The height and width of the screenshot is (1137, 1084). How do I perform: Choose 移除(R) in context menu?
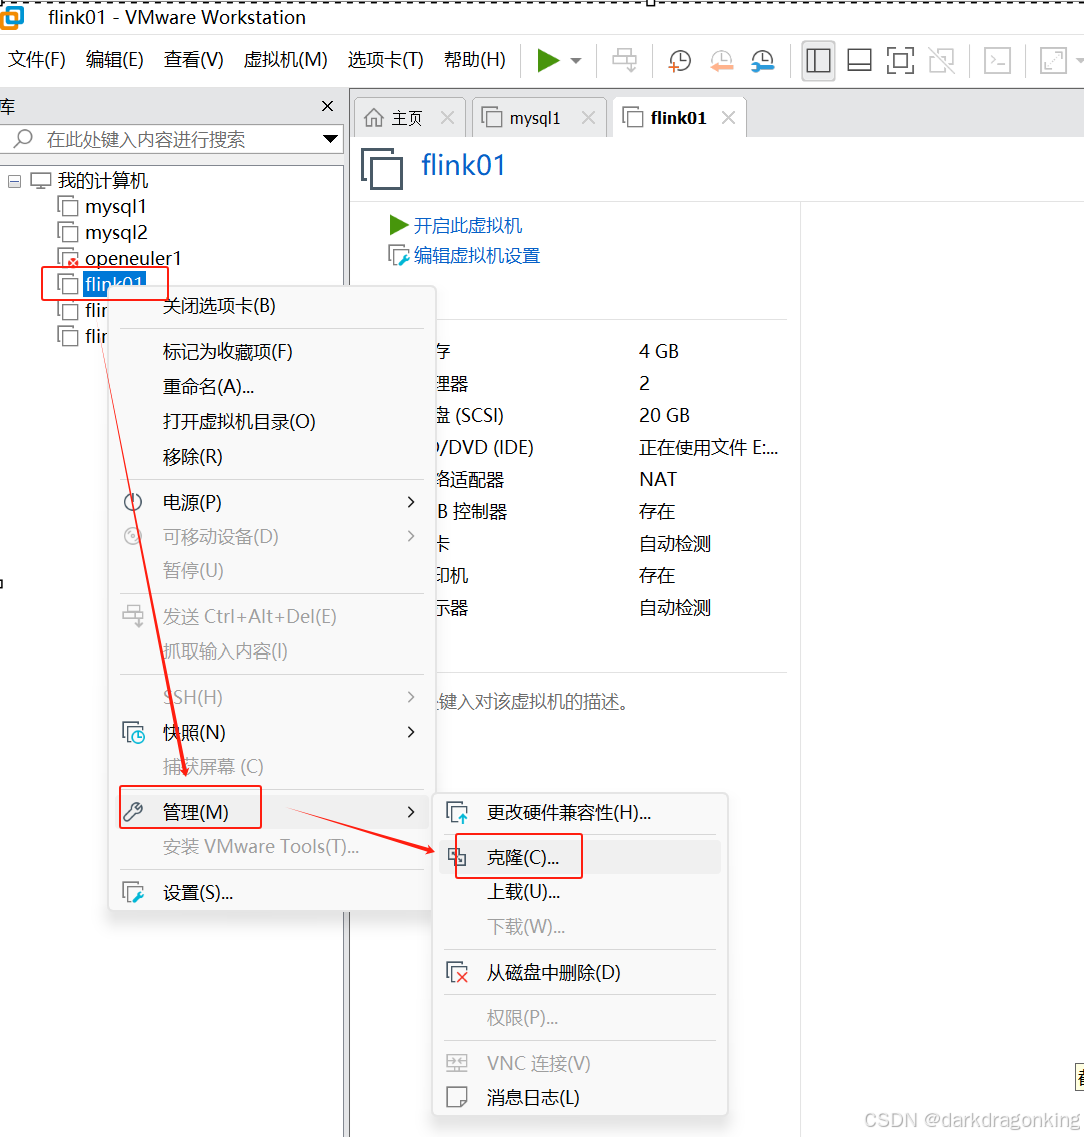[x=192, y=457]
